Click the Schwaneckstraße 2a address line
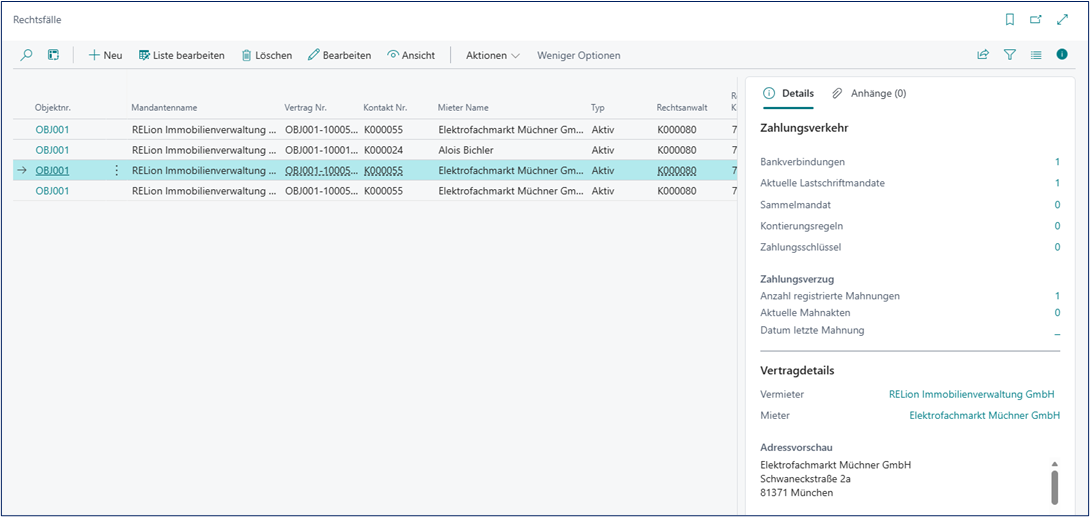This screenshot has height=517, width=1090. [806, 479]
